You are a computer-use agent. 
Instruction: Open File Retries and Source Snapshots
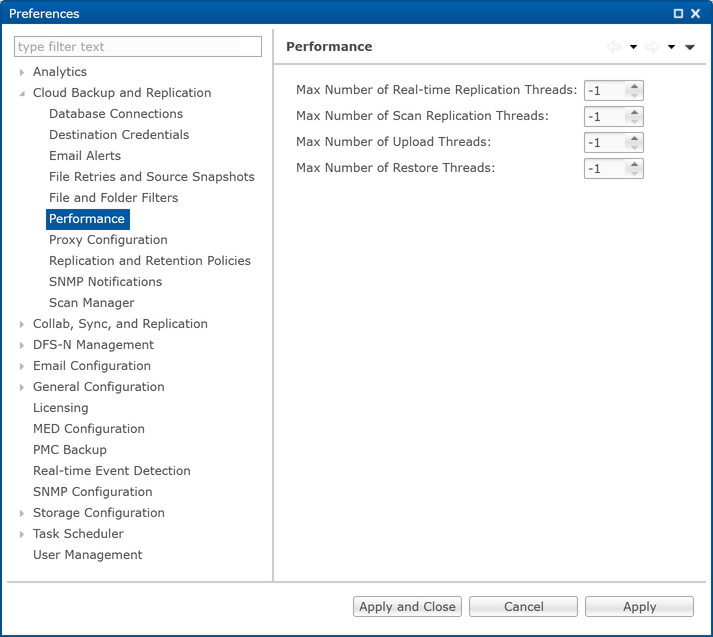pos(152,176)
